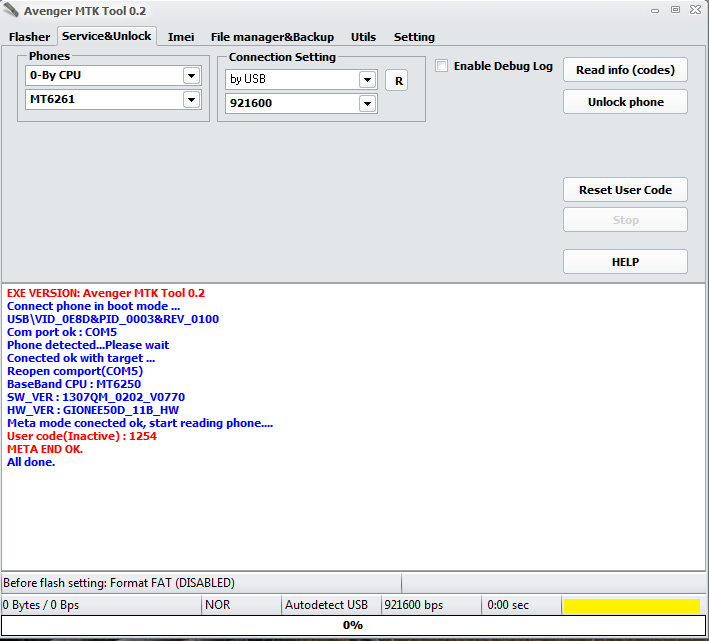Click the Stop button
Screen dimensions: 709x641
coord(625,220)
